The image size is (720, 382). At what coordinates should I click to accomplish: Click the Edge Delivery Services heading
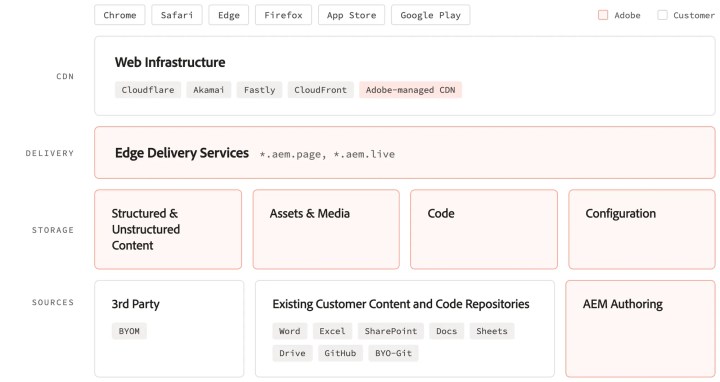tap(182, 153)
